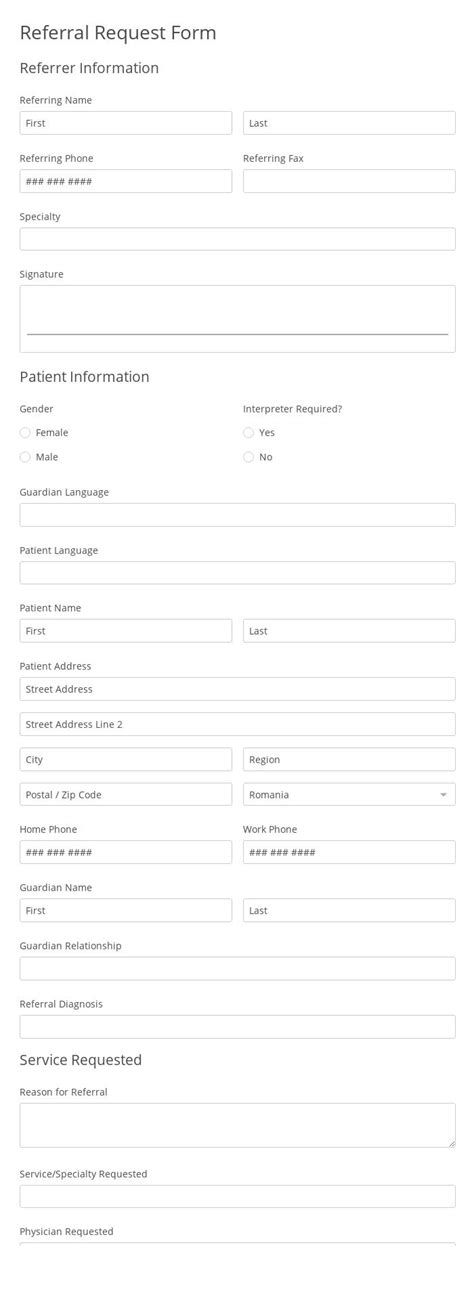Click the Reason for Referral text area

pos(237,1126)
